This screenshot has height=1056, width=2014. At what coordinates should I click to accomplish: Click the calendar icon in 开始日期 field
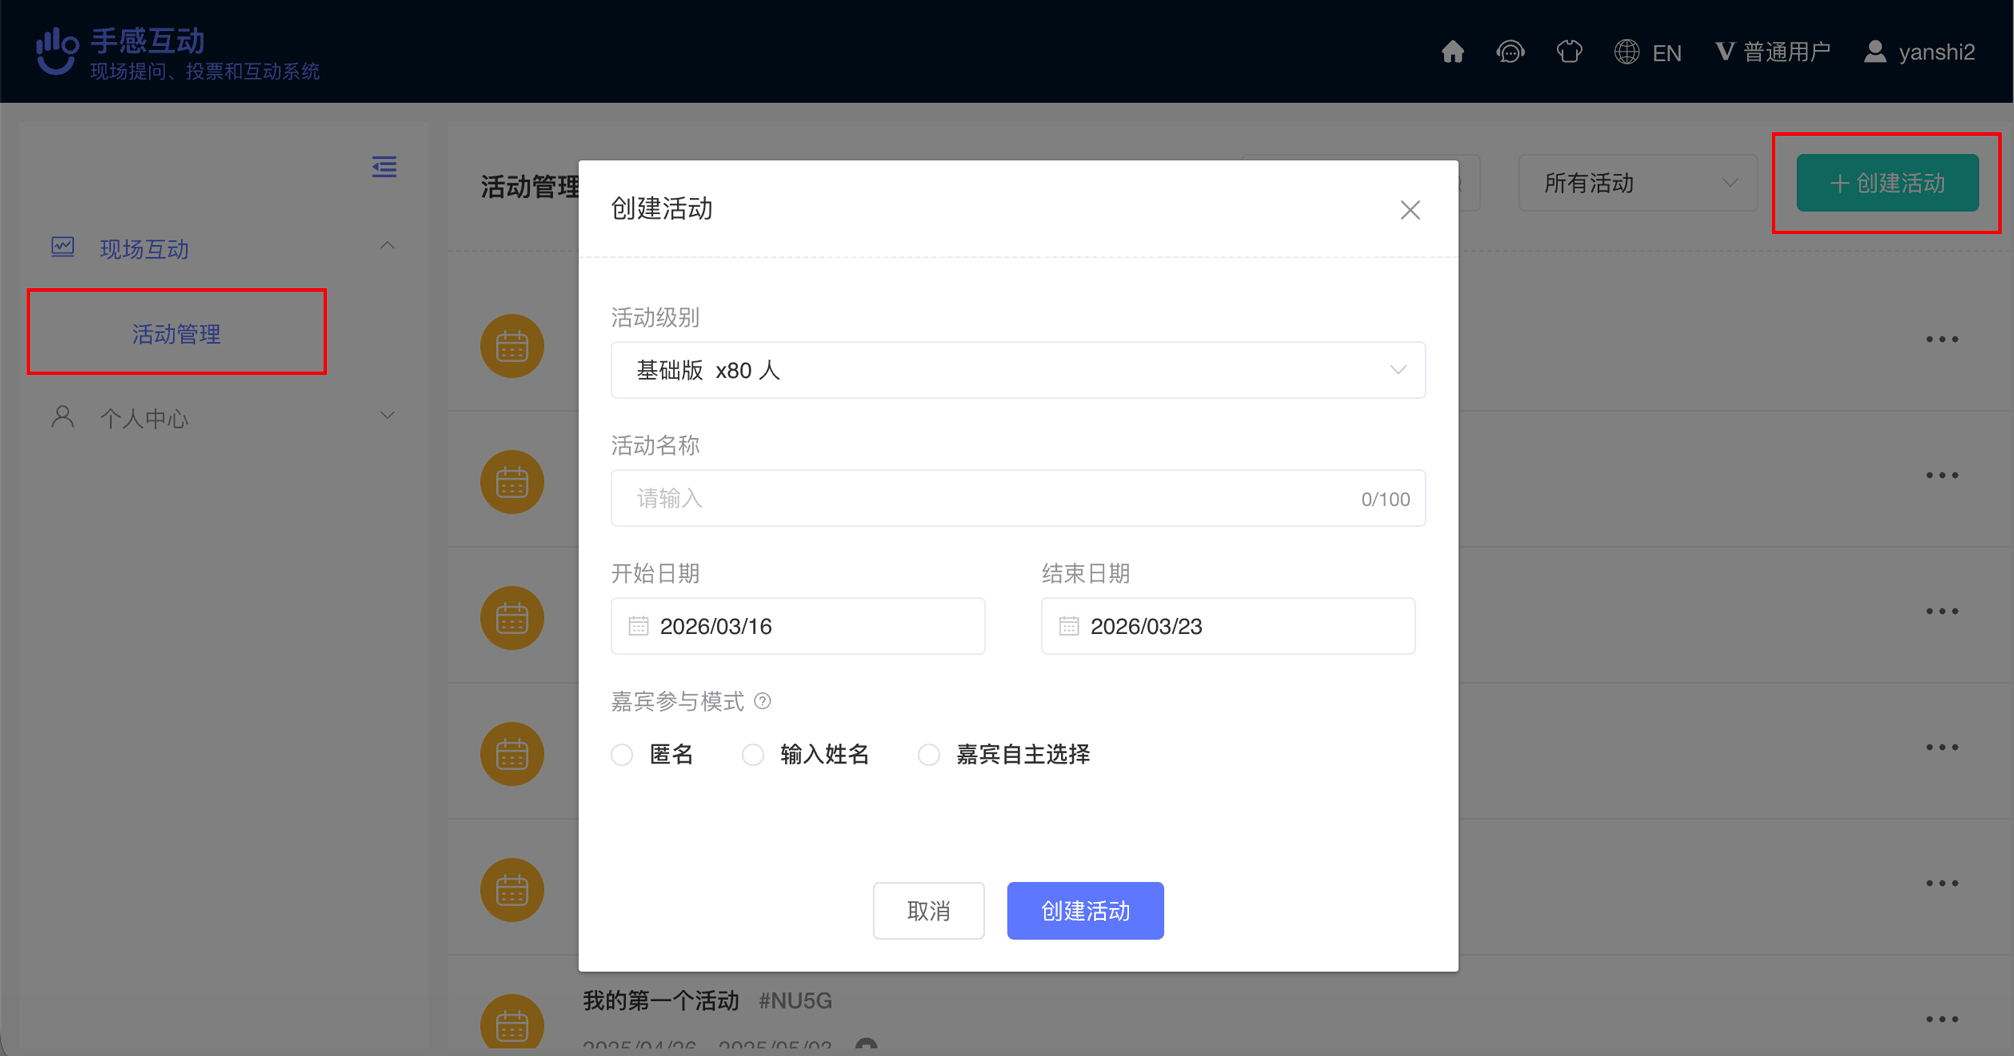[638, 626]
